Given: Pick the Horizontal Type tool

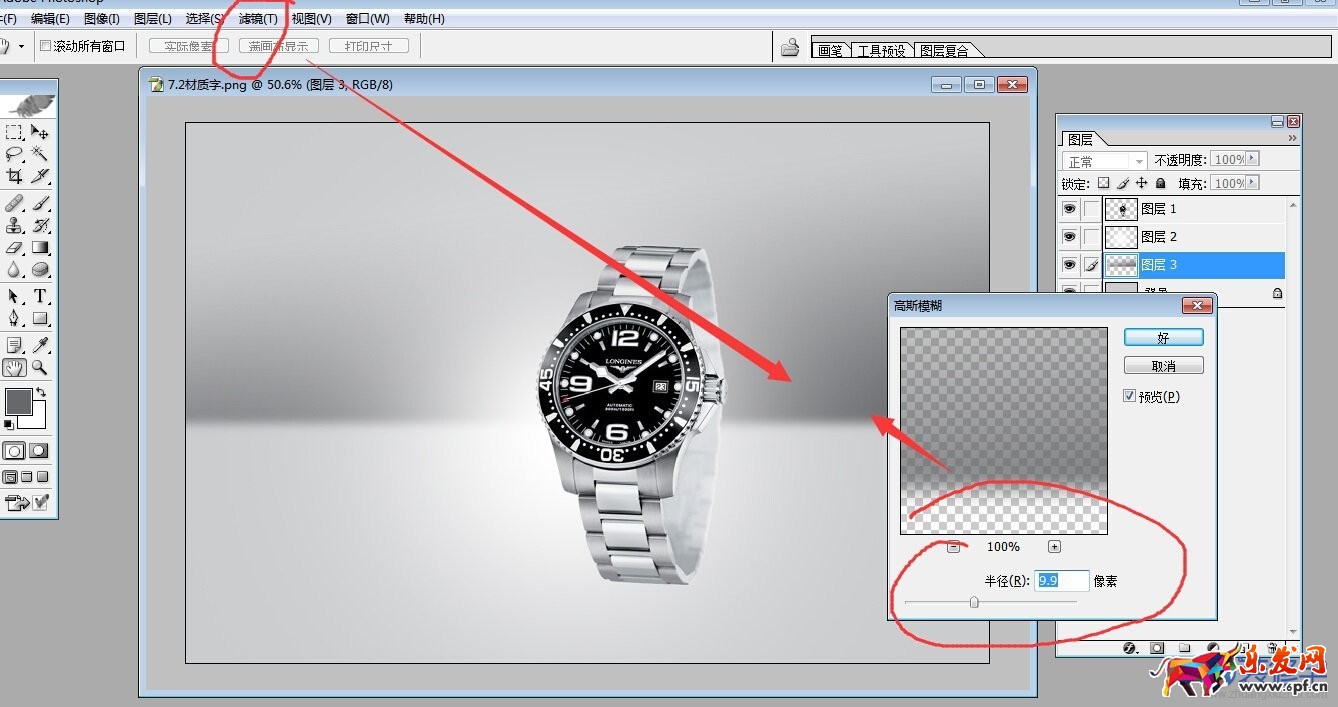Looking at the screenshot, I should tap(40, 296).
